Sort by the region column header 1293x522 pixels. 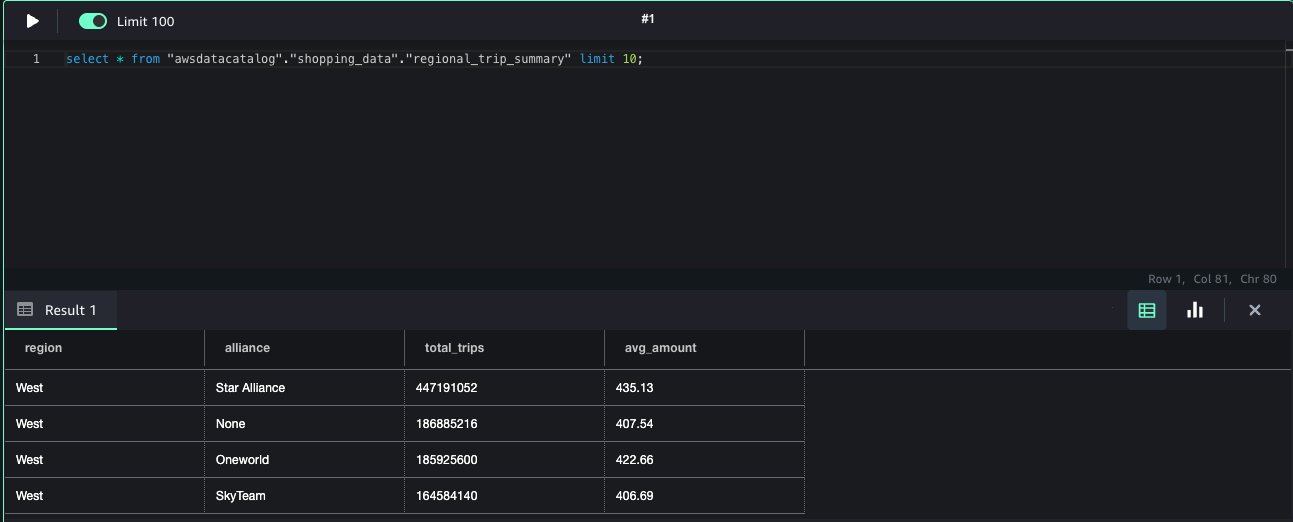pos(105,348)
